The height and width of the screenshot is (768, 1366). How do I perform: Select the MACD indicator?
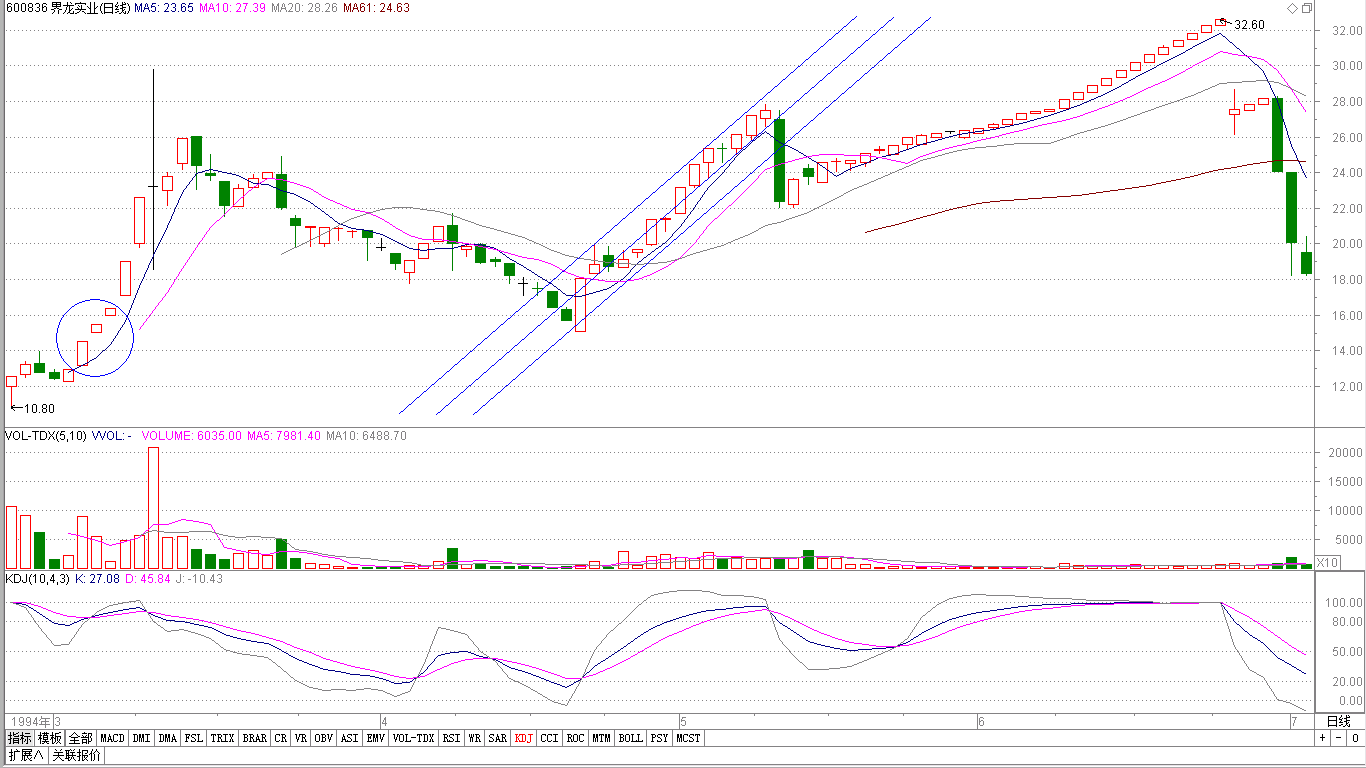pos(113,738)
